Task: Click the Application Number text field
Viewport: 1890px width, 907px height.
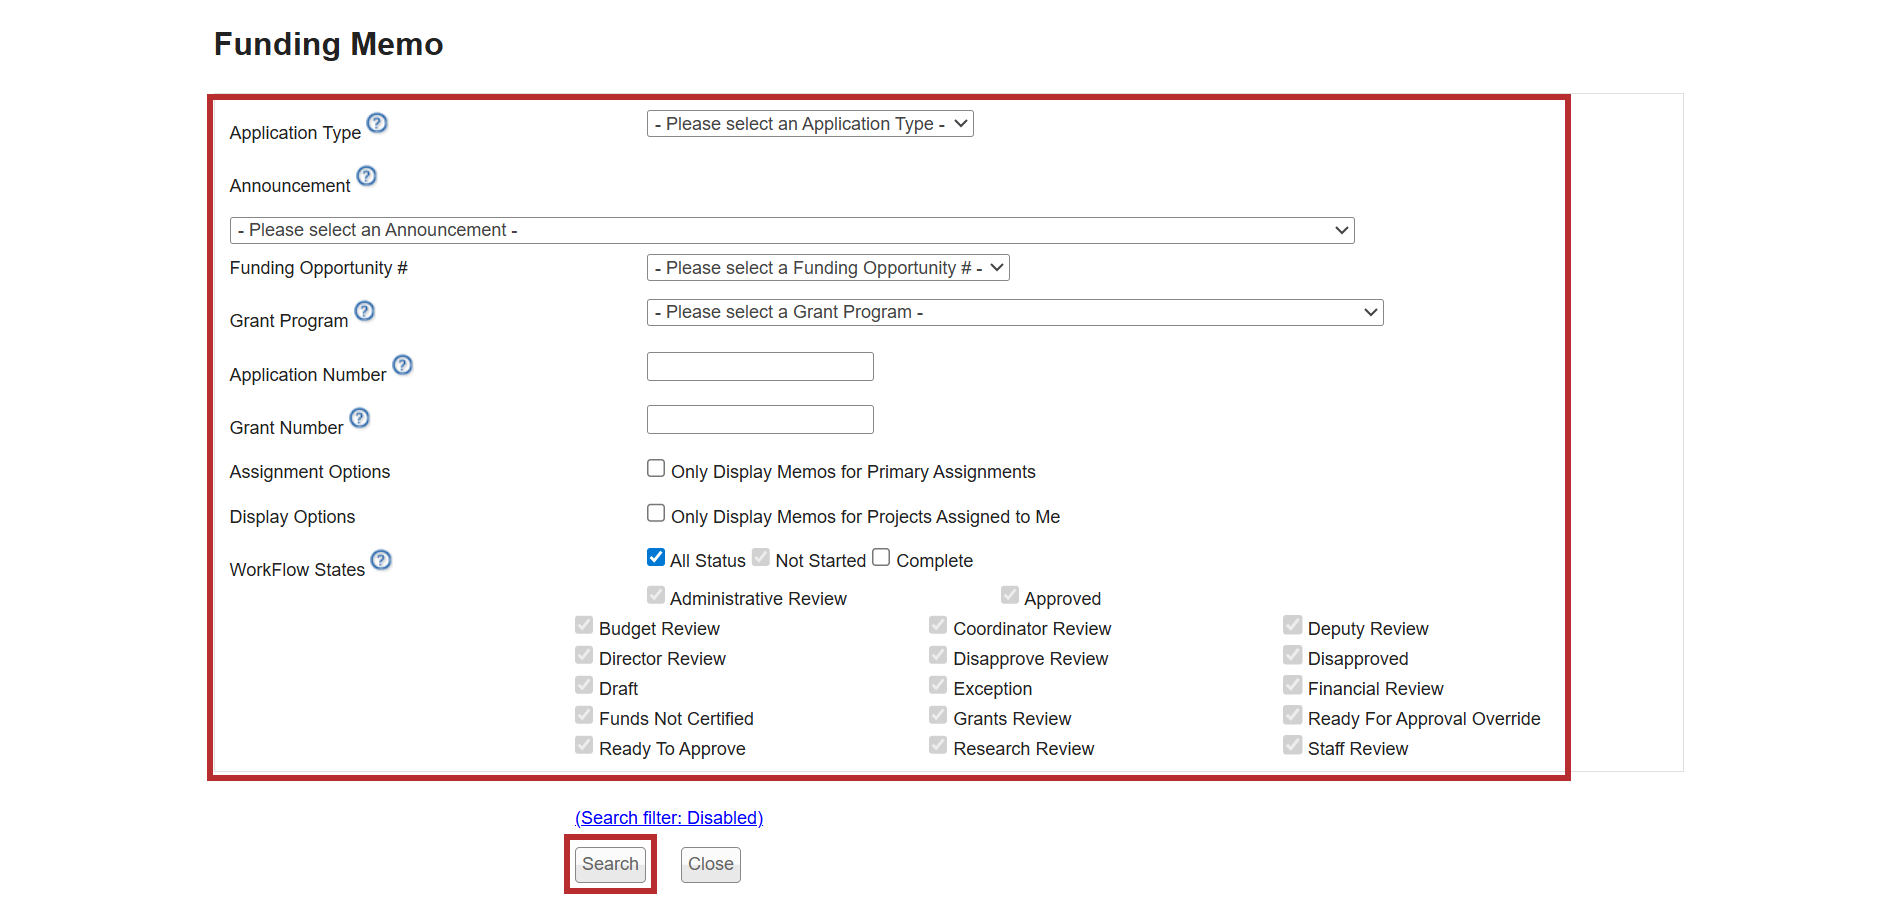Action: (x=760, y=367)
